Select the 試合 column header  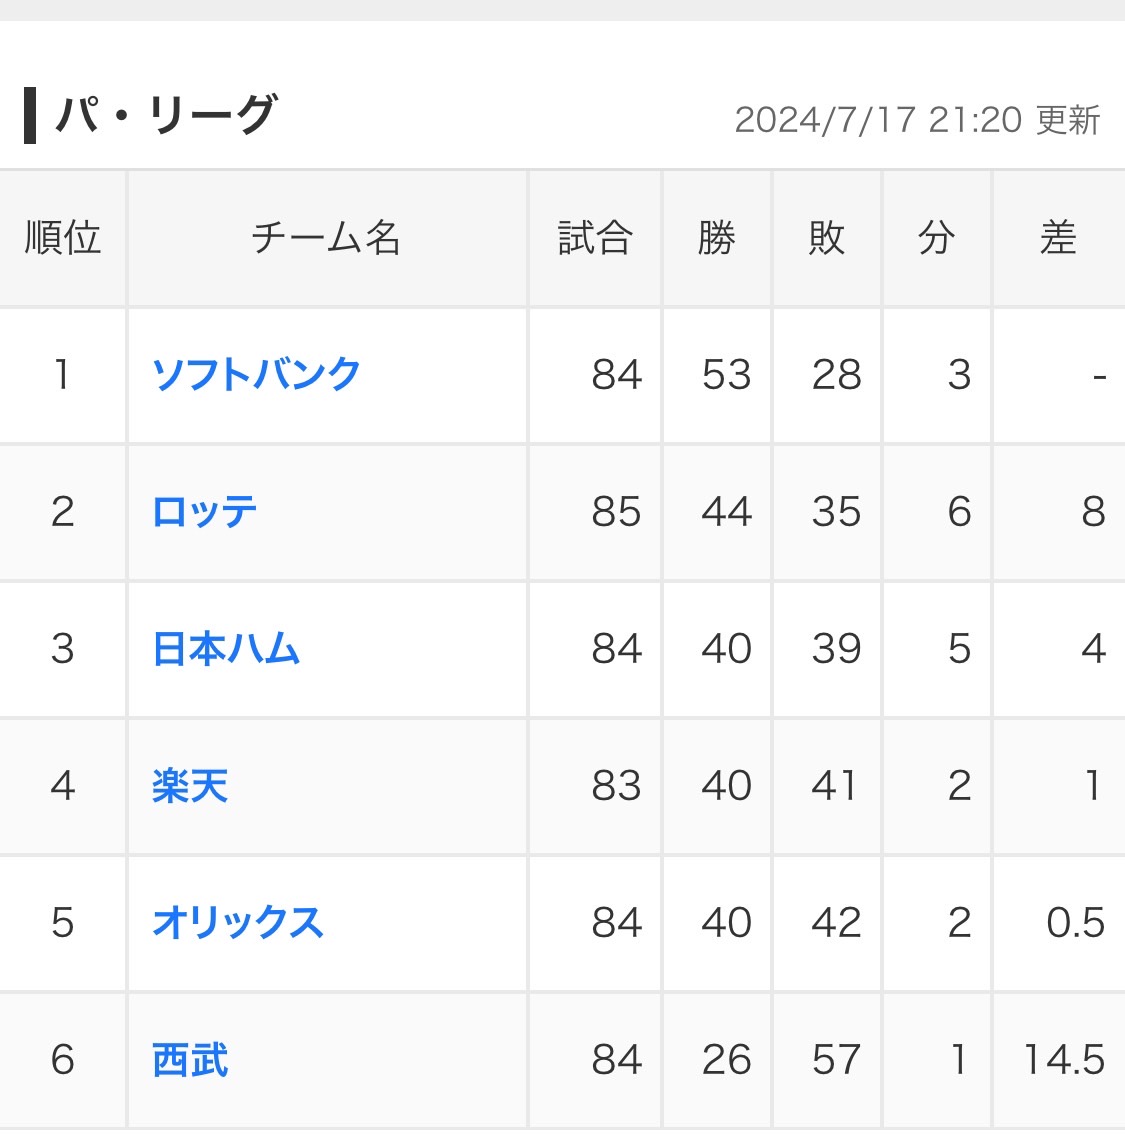595,238
